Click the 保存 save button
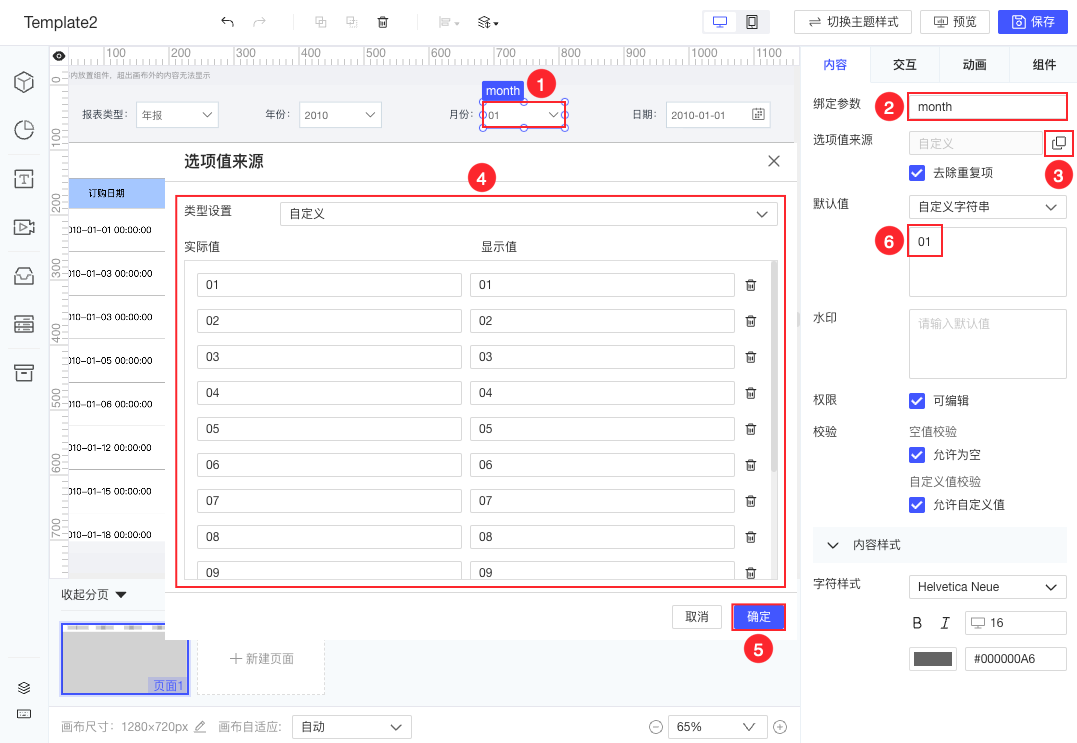1077x743 pixels. coord(1033,22)
